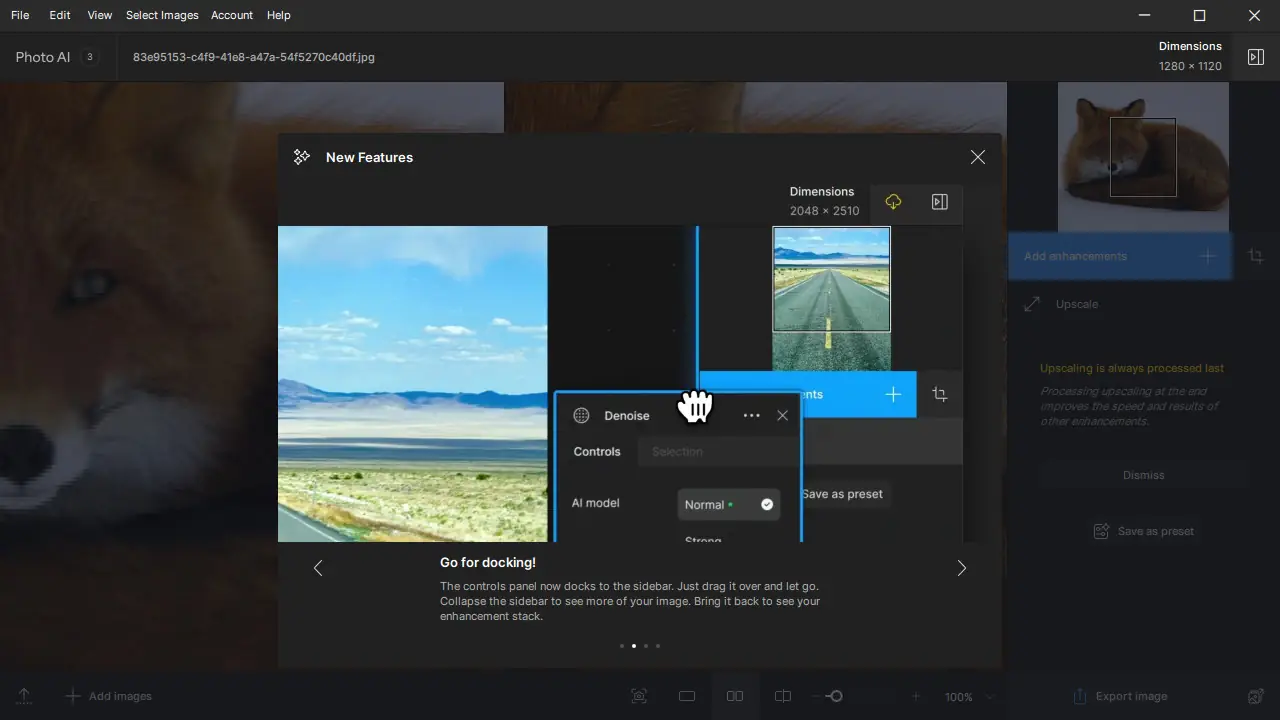Toggle the split comparison view

point(783,696)
